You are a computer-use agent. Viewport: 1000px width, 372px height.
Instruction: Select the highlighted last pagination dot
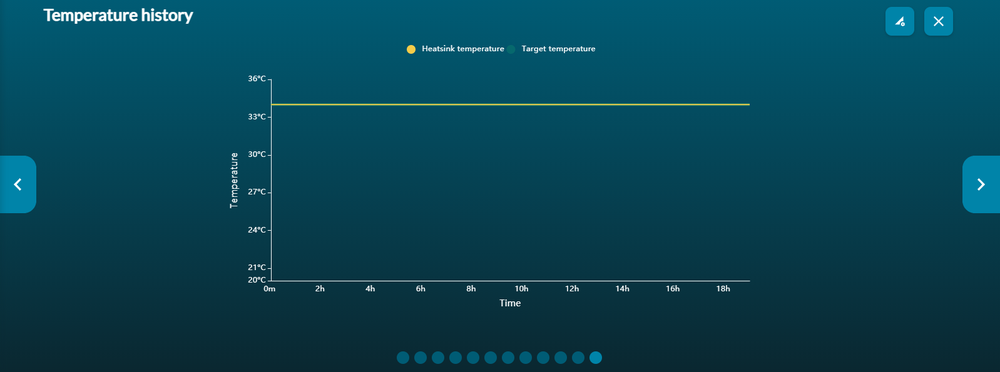pos(596,357)
